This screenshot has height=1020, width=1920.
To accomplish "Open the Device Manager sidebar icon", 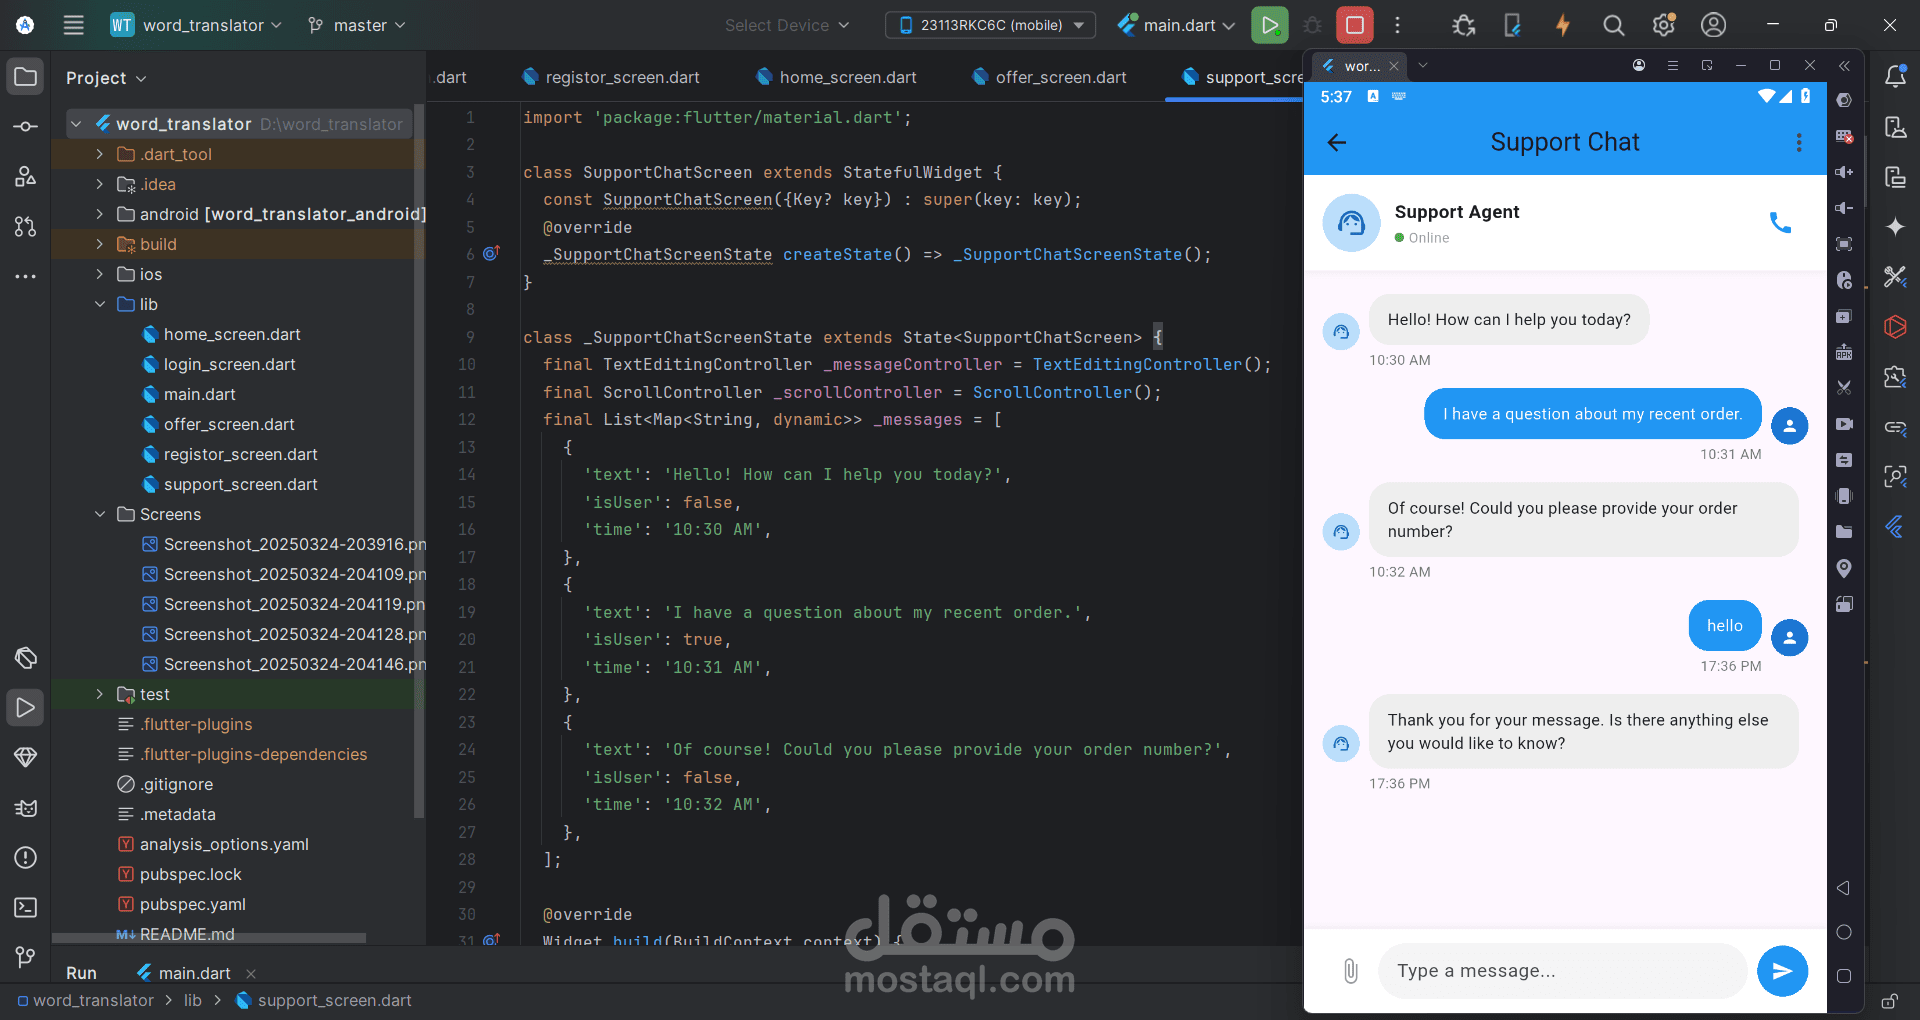I will click(1895, 127).
